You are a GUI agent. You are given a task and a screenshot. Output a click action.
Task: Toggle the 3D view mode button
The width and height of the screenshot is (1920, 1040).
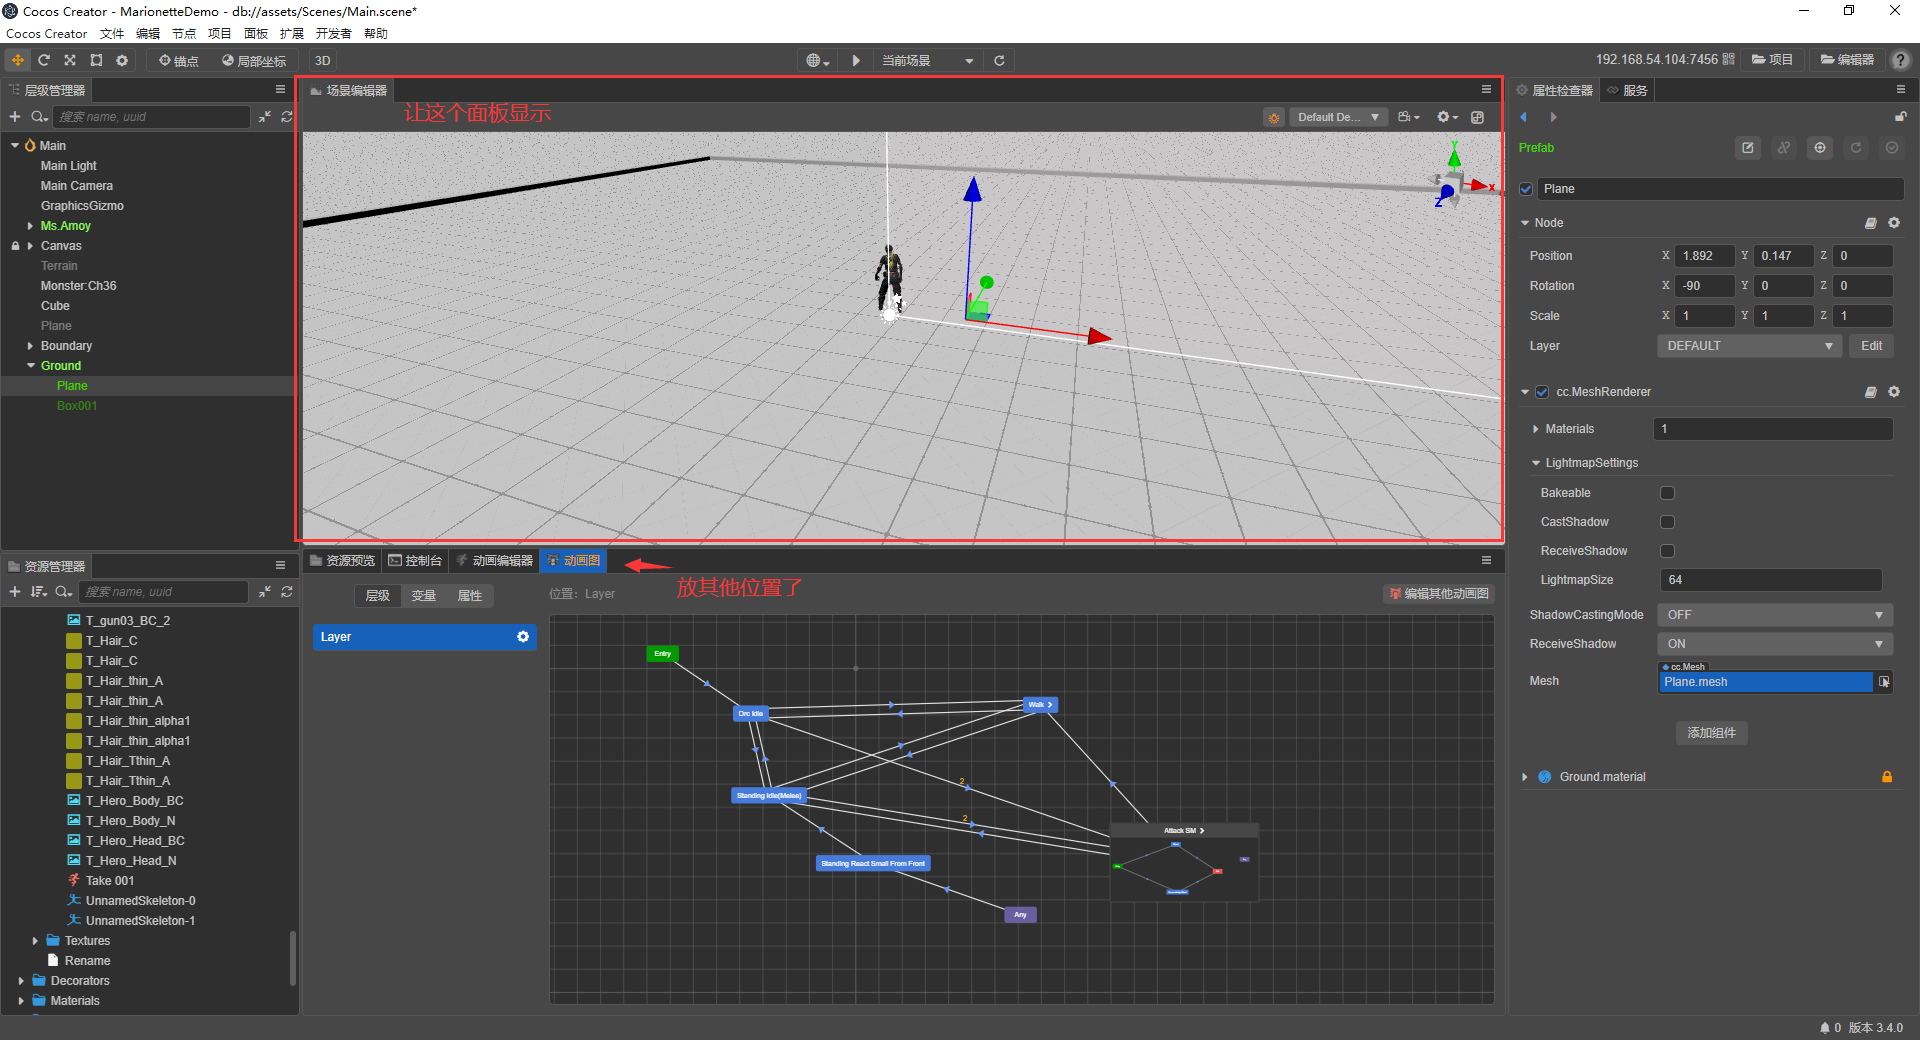[323, 61]
